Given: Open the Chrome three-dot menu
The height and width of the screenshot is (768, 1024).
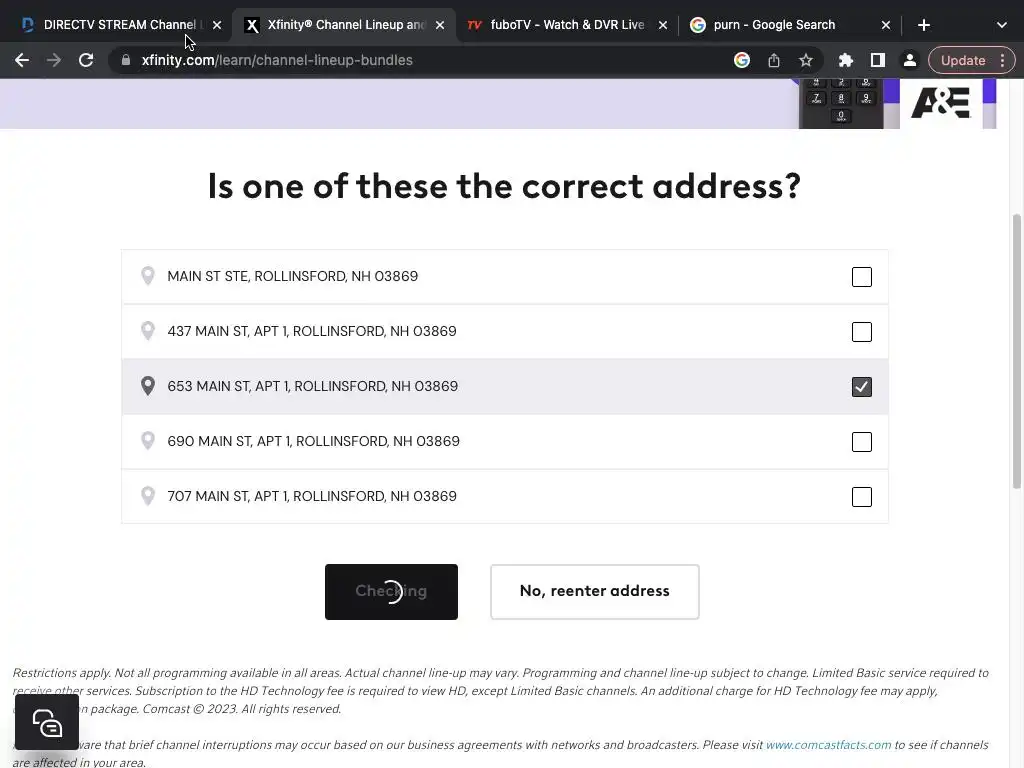Looking at the screenshot, I should click(1002, 60).
